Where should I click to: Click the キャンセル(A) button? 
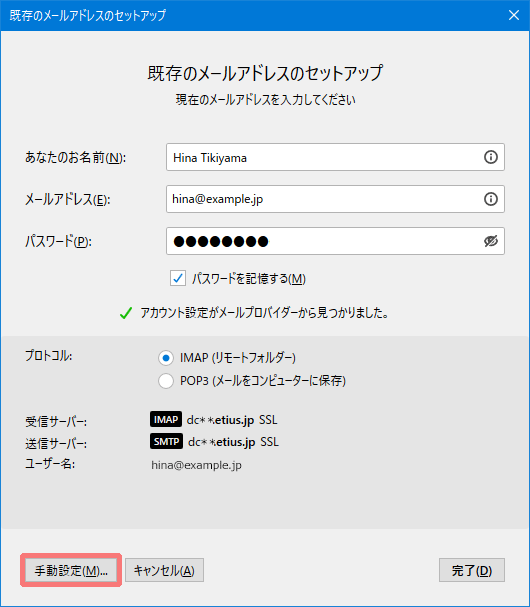[x=164, y=570]
